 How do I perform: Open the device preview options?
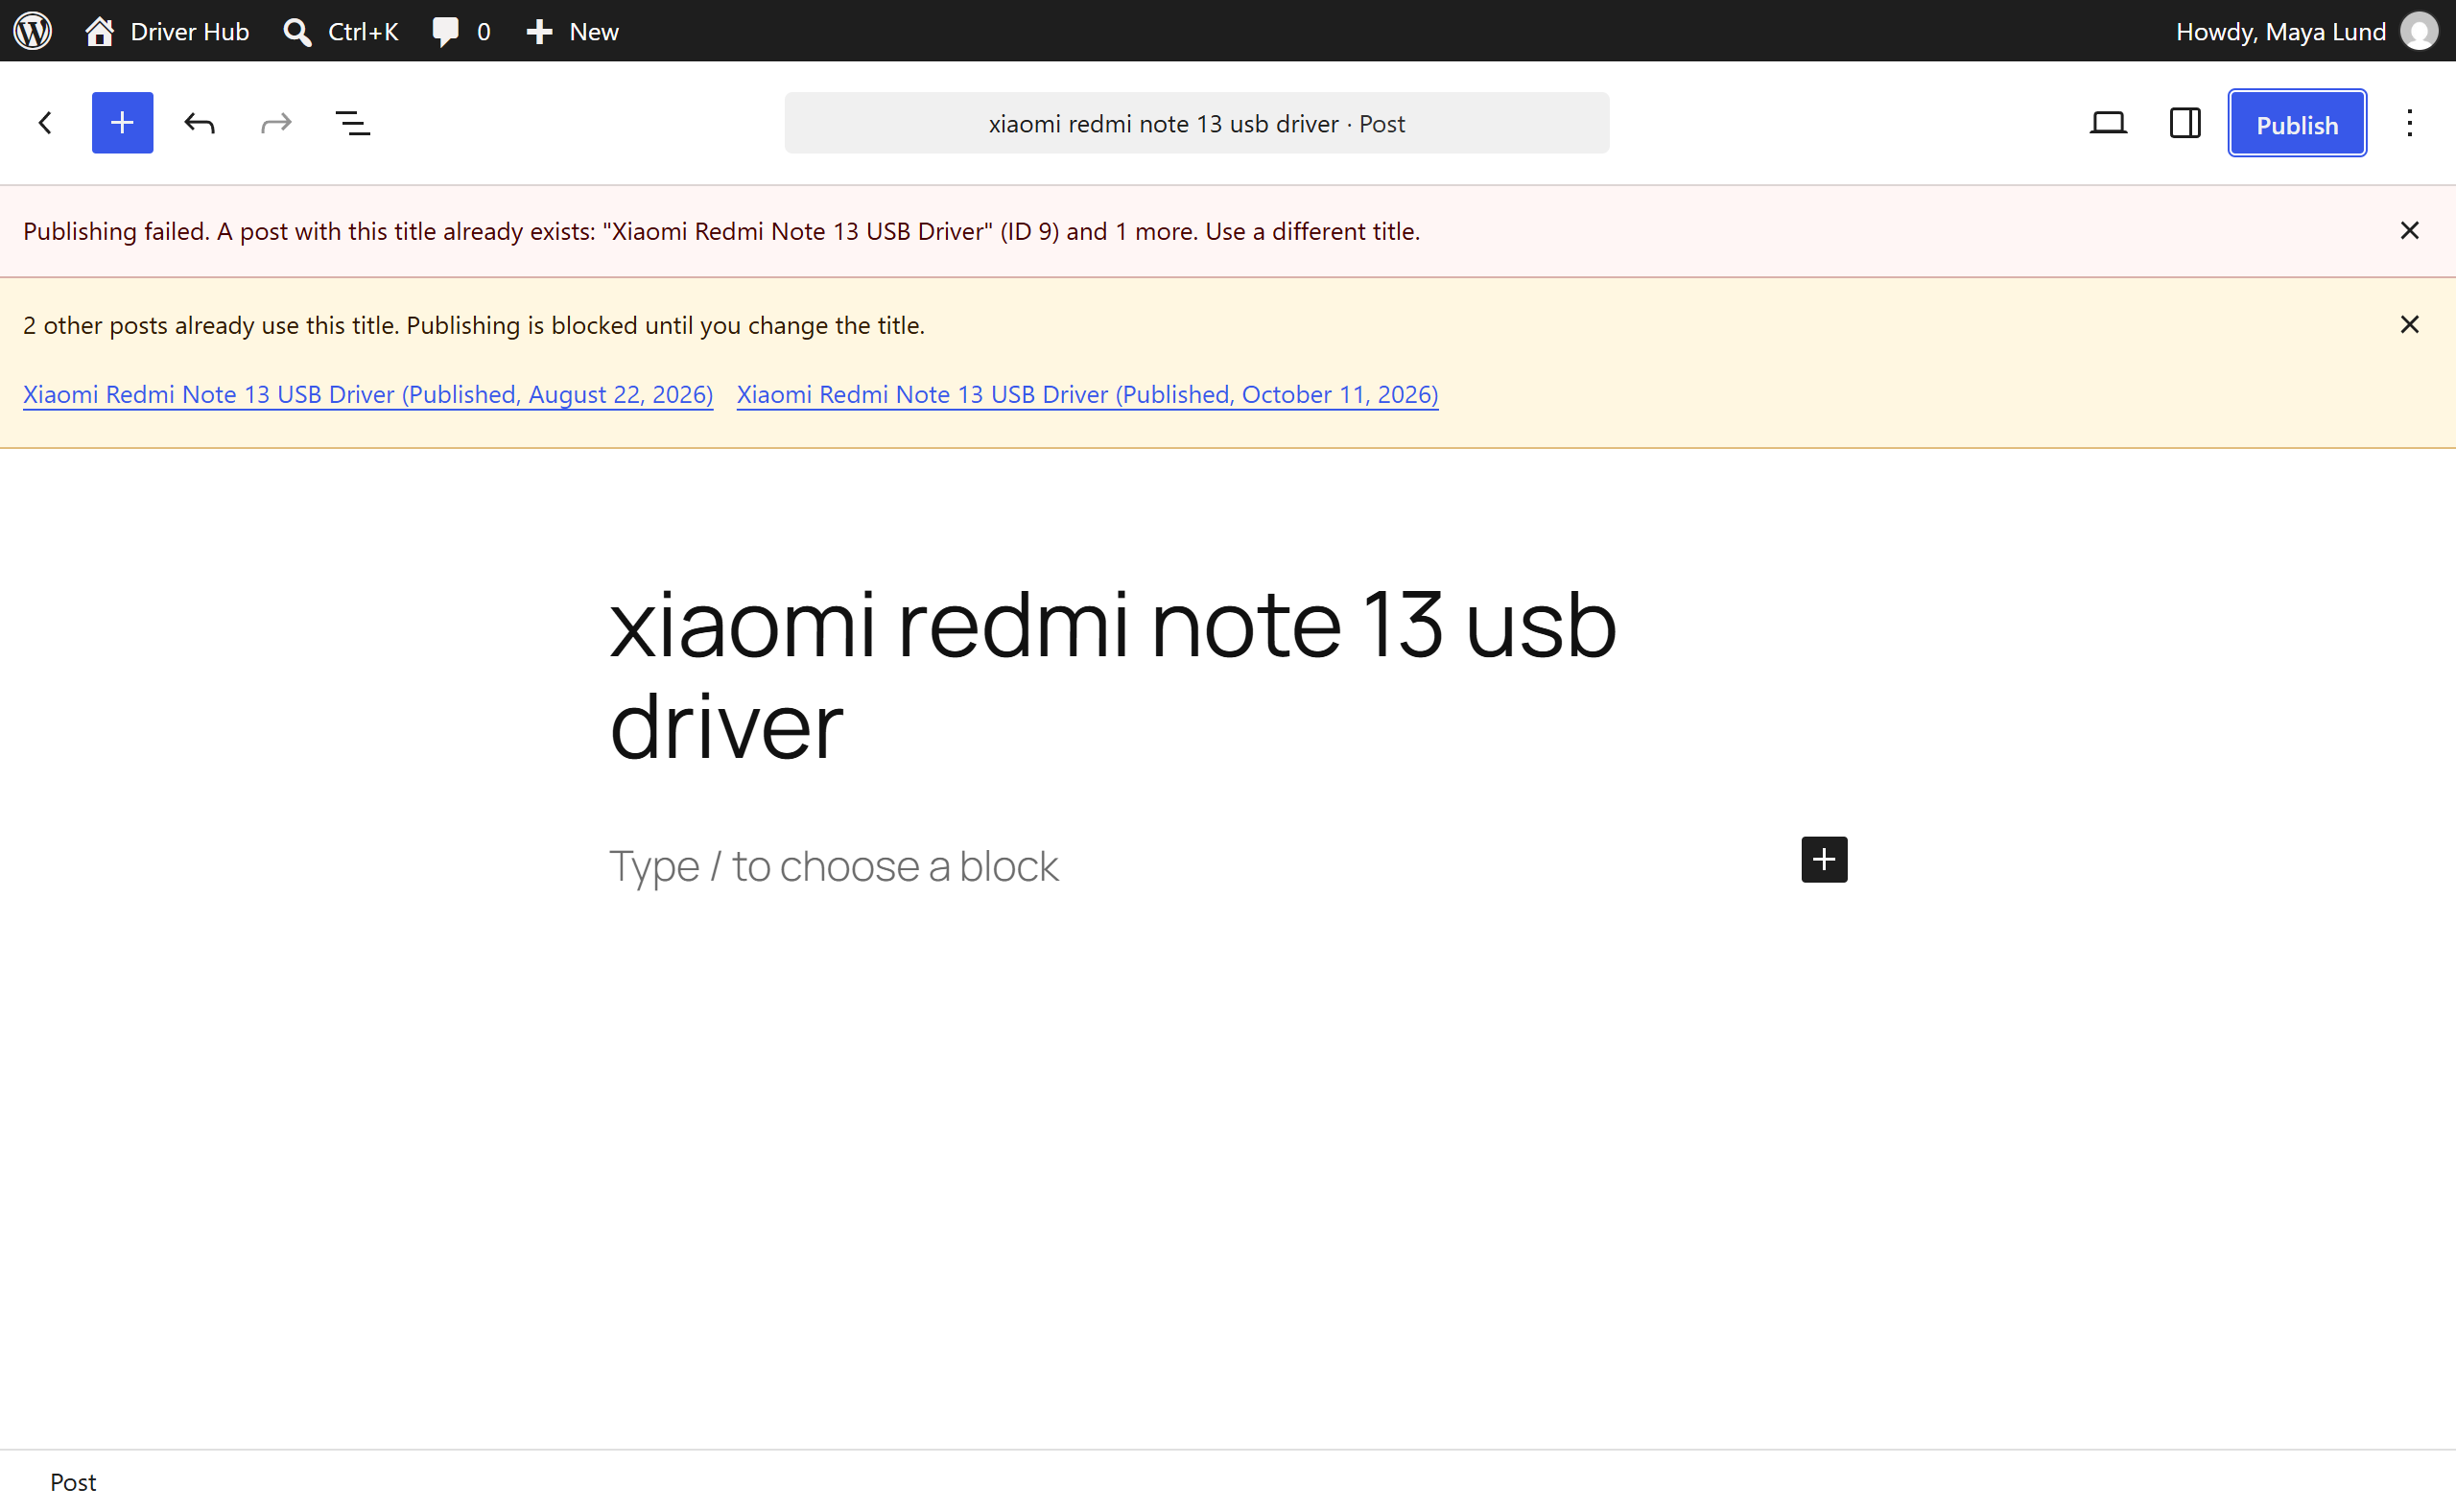tap(2108, 123)
